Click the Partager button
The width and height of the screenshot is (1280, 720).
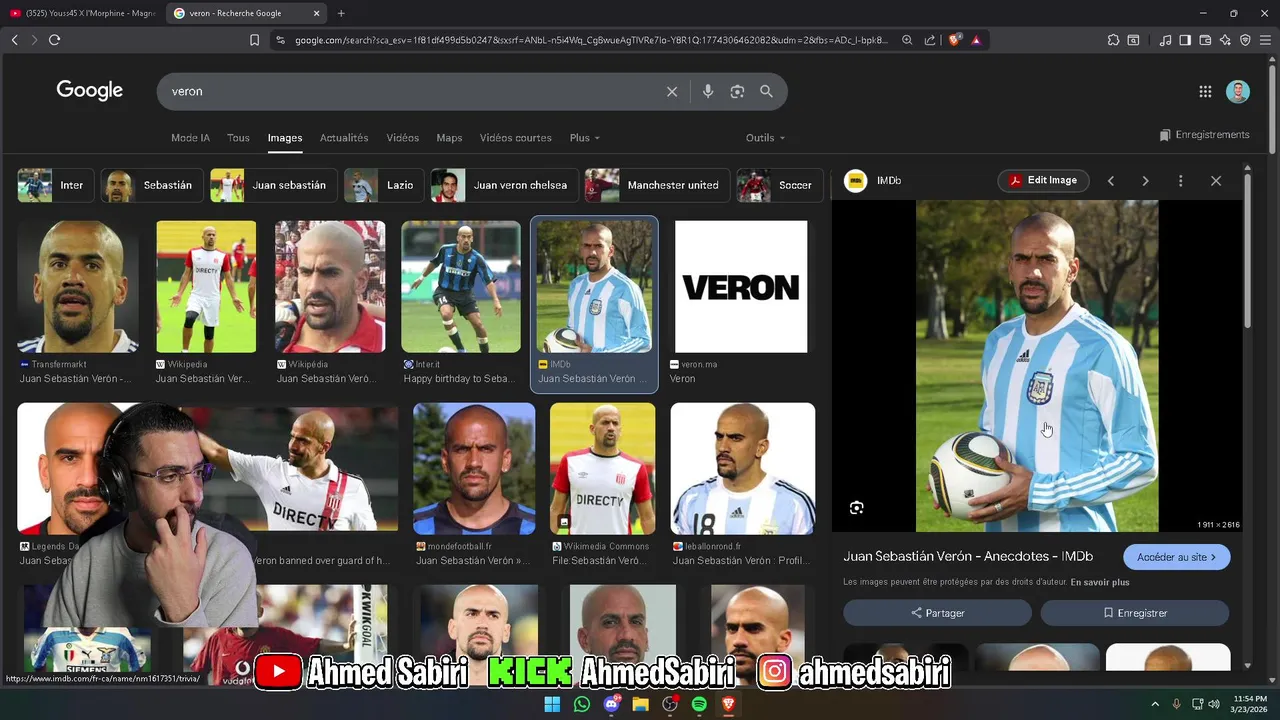(x=937, y=613)
